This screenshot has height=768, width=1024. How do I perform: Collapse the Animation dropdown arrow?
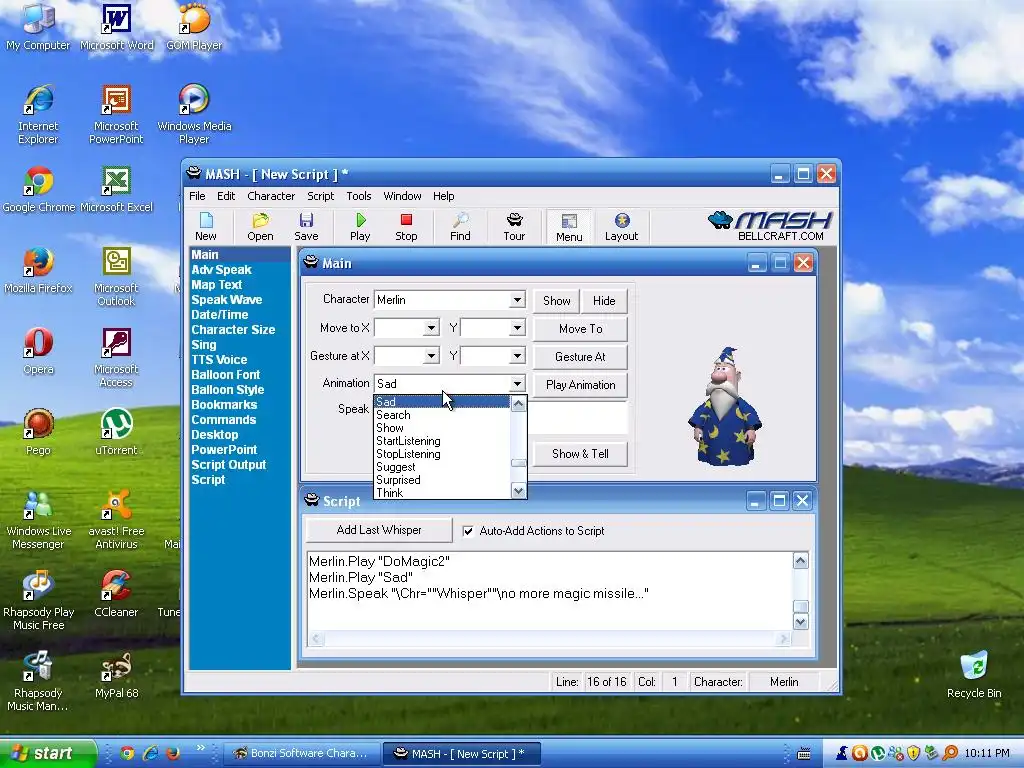(517, 384)
